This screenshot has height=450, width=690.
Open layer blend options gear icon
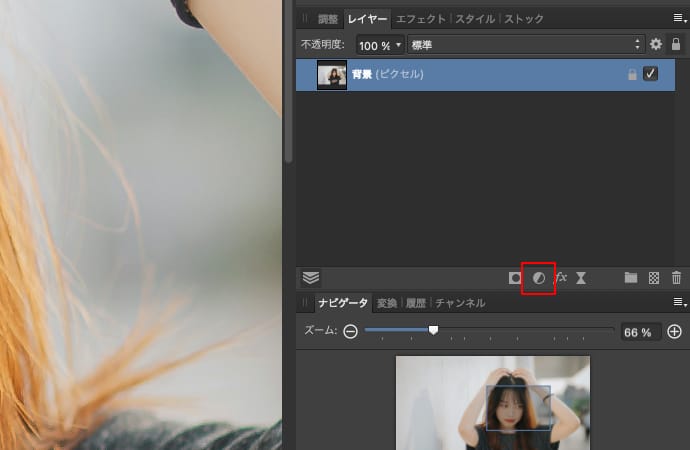656,45
